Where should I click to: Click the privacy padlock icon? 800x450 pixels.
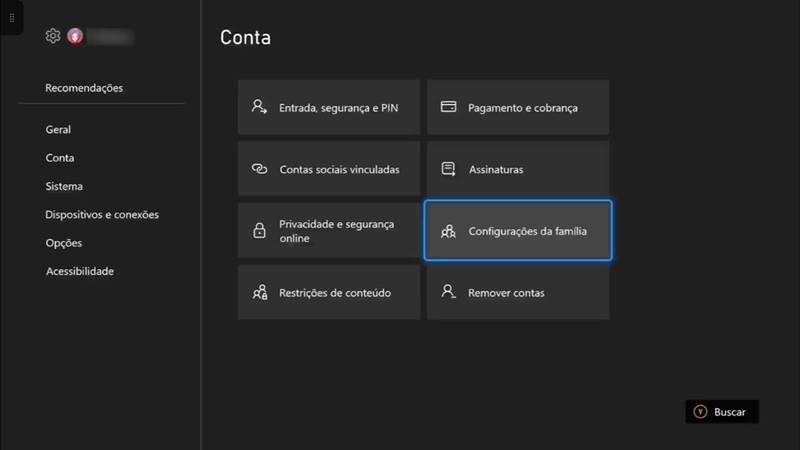point(259,231)
